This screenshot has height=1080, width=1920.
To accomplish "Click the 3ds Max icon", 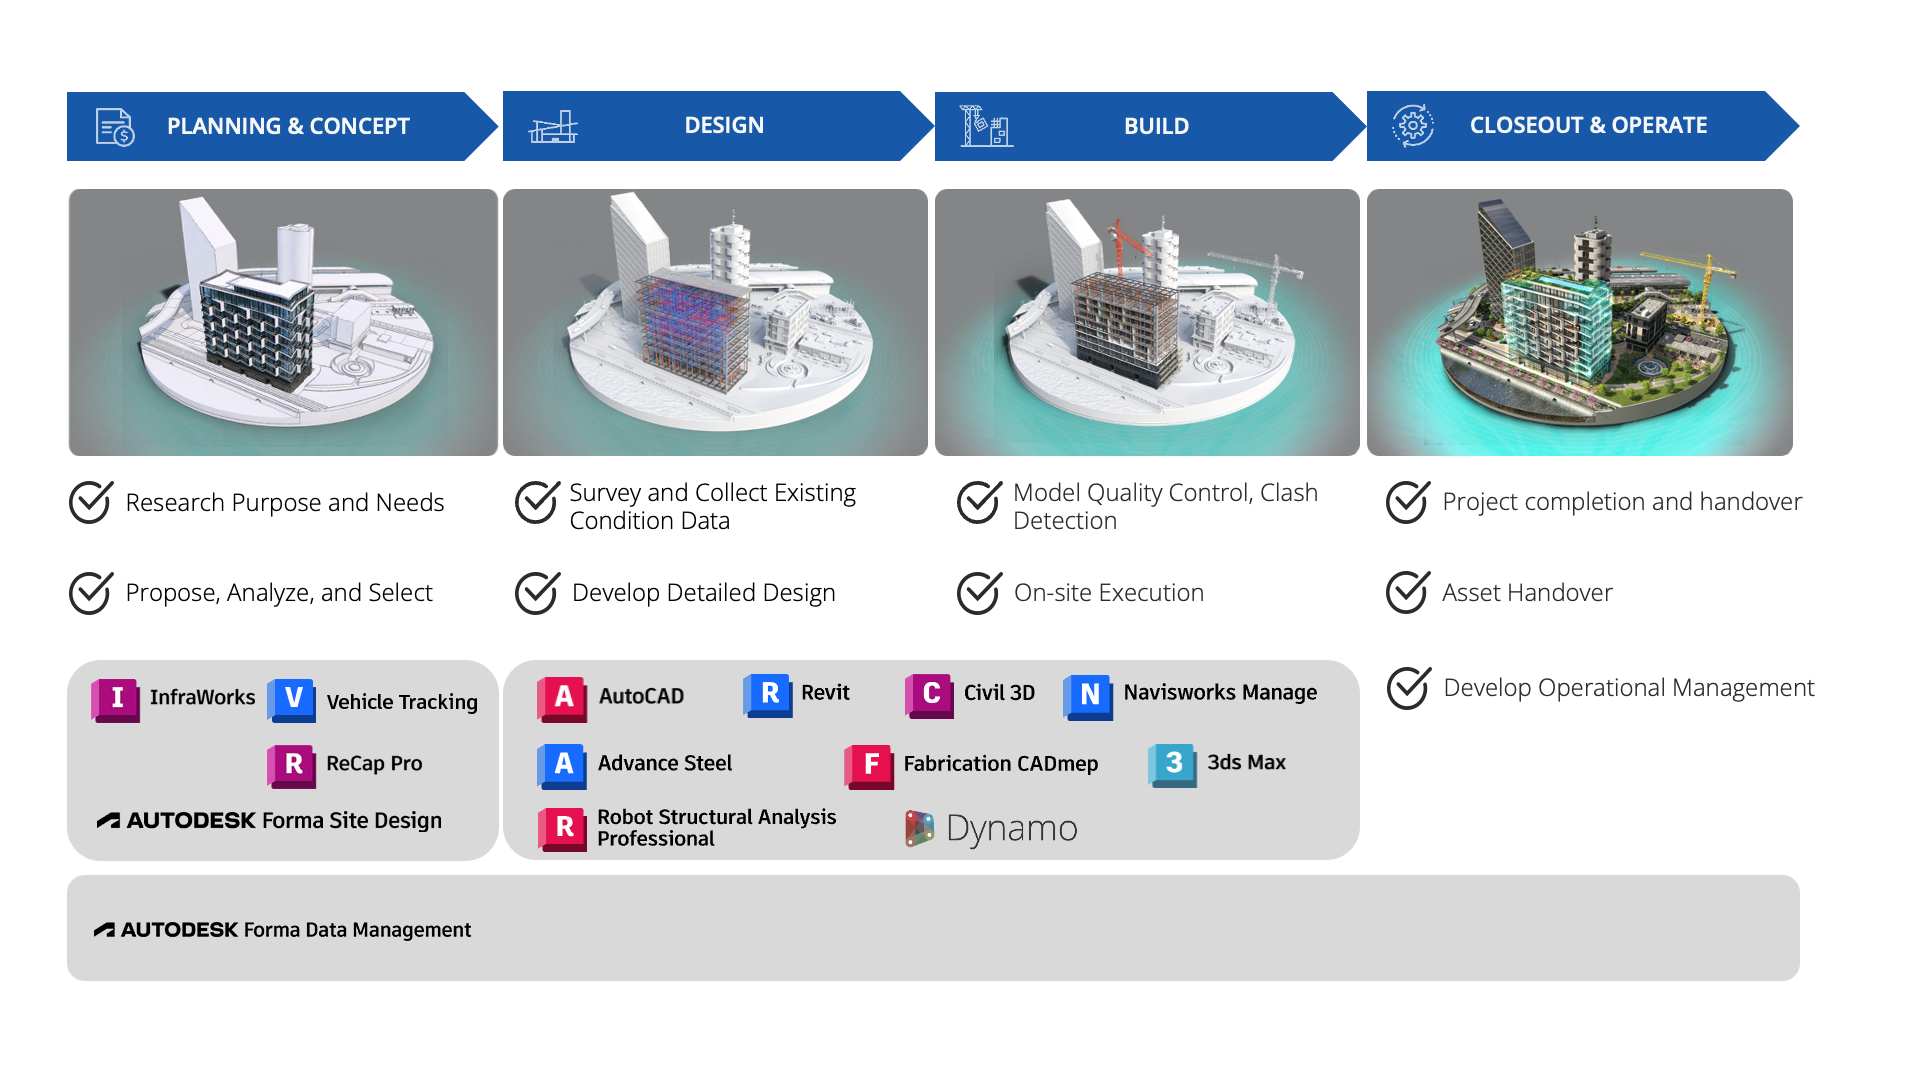I will (x=1173, y=764).
